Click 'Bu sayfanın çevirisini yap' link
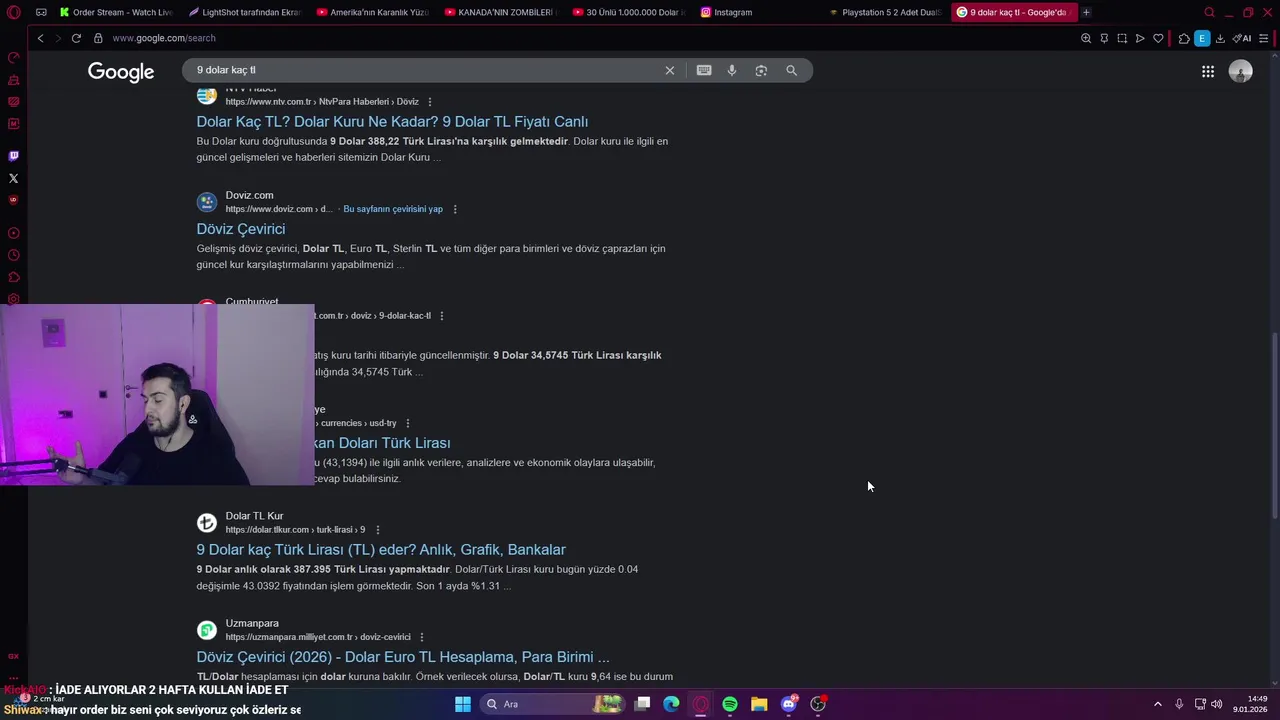This screenshot has height=720, width=1280. (x=393, y=209)
